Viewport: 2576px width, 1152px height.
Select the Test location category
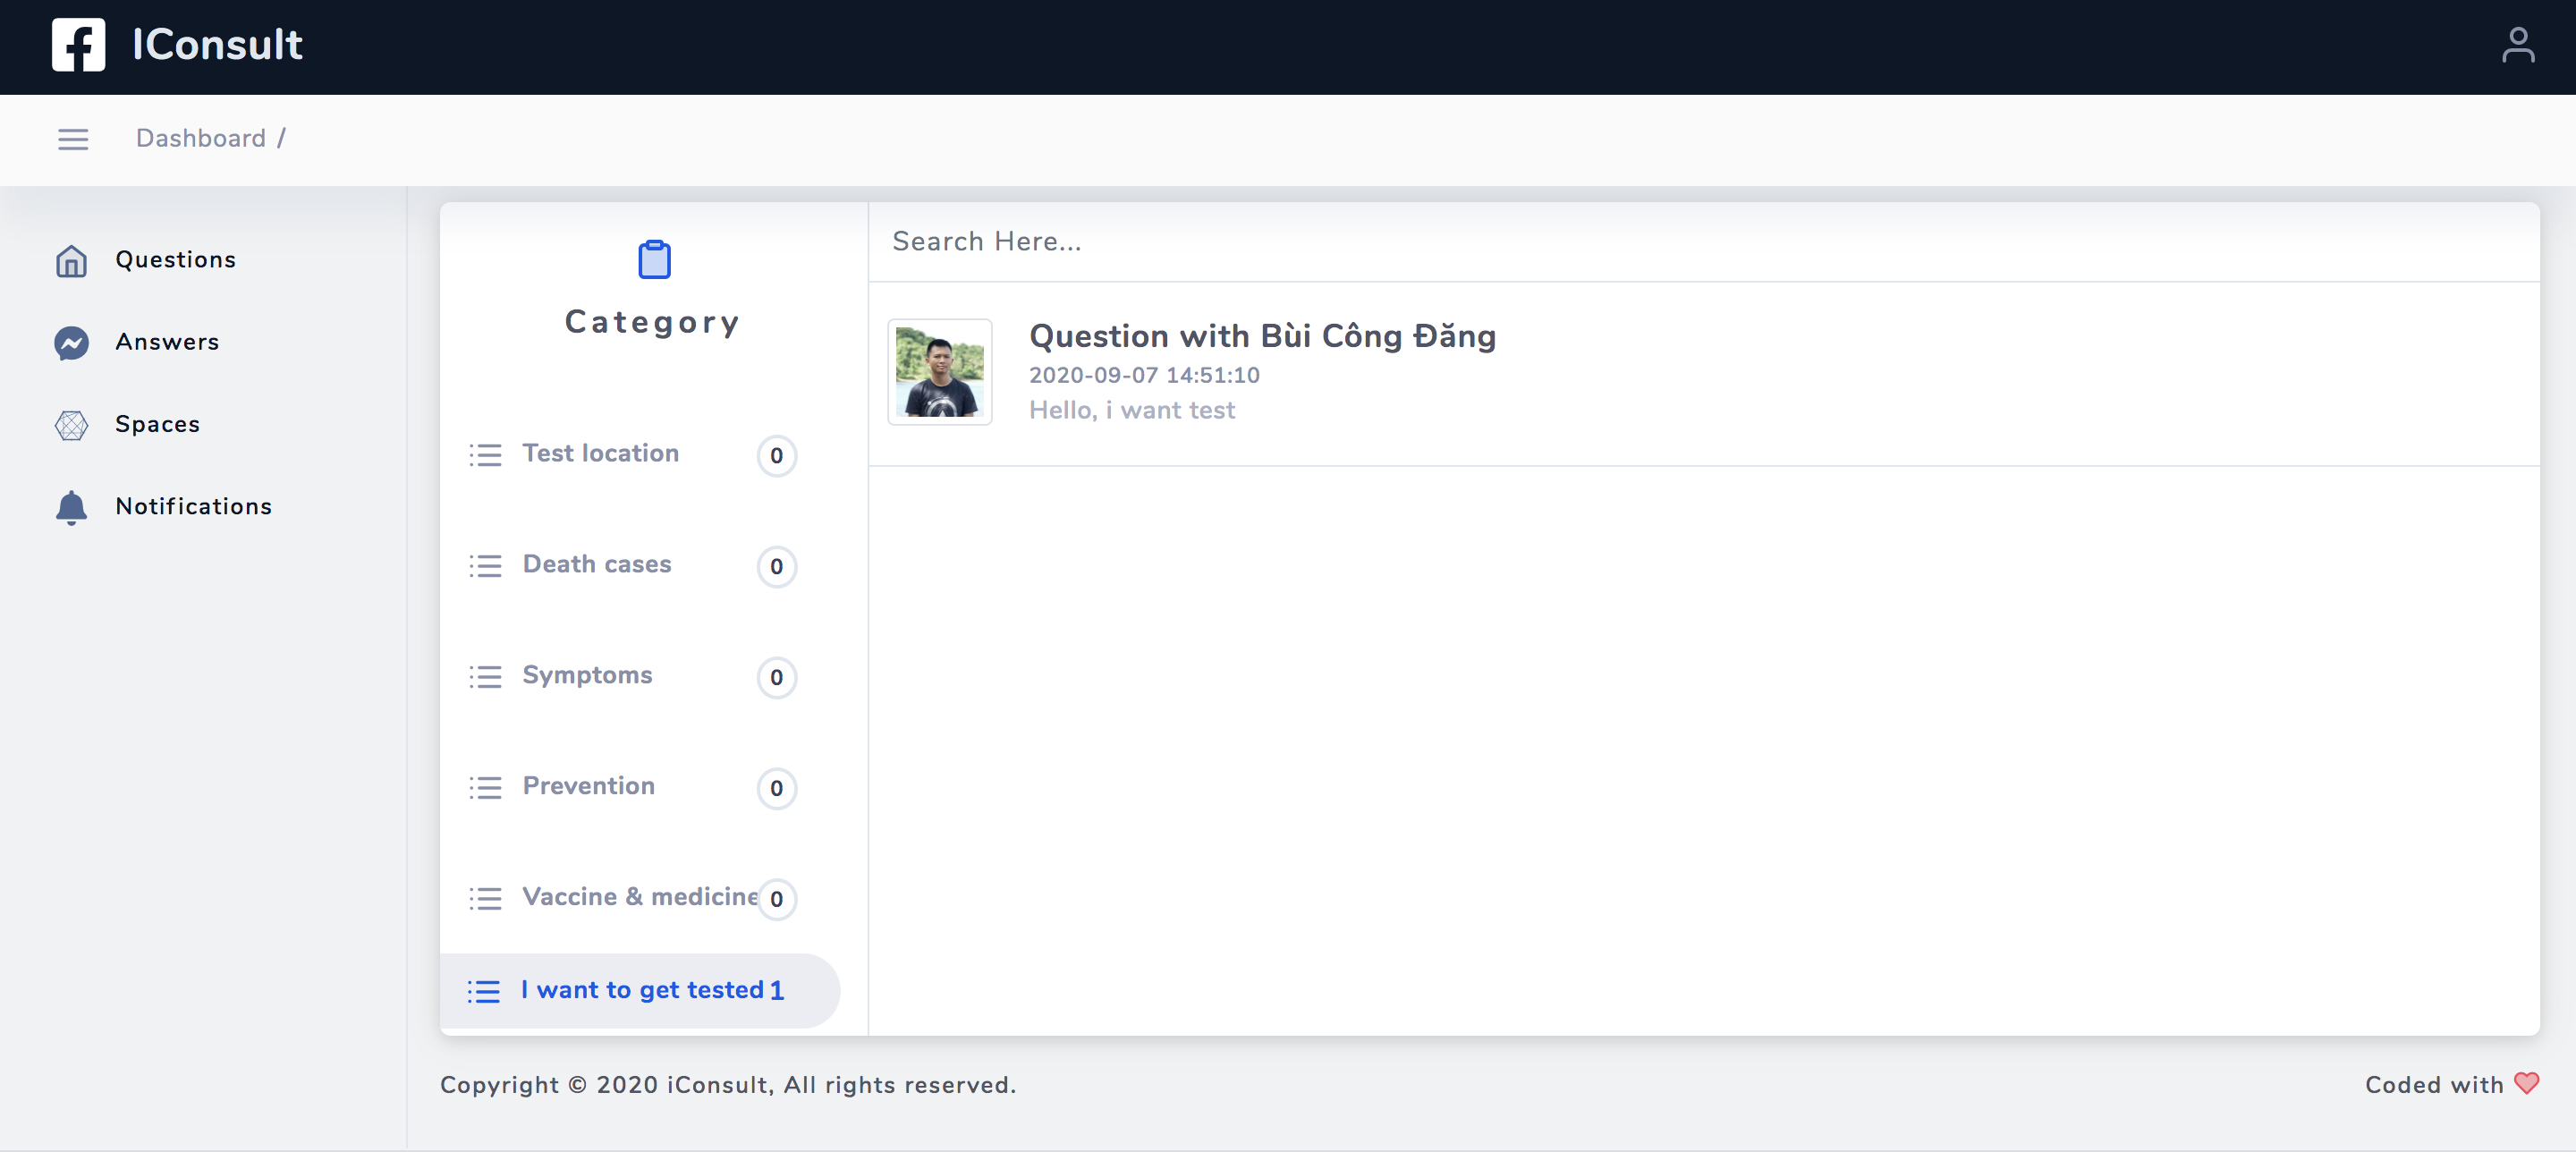click(600, 453)
